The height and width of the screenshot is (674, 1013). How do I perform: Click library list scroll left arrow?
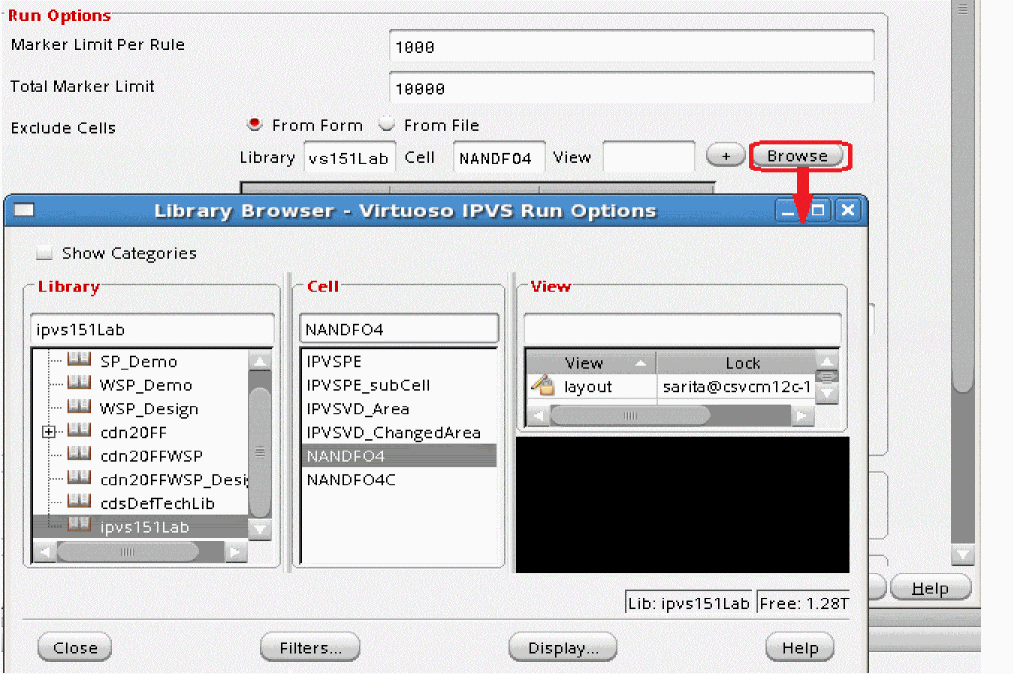tap(45, 551)
